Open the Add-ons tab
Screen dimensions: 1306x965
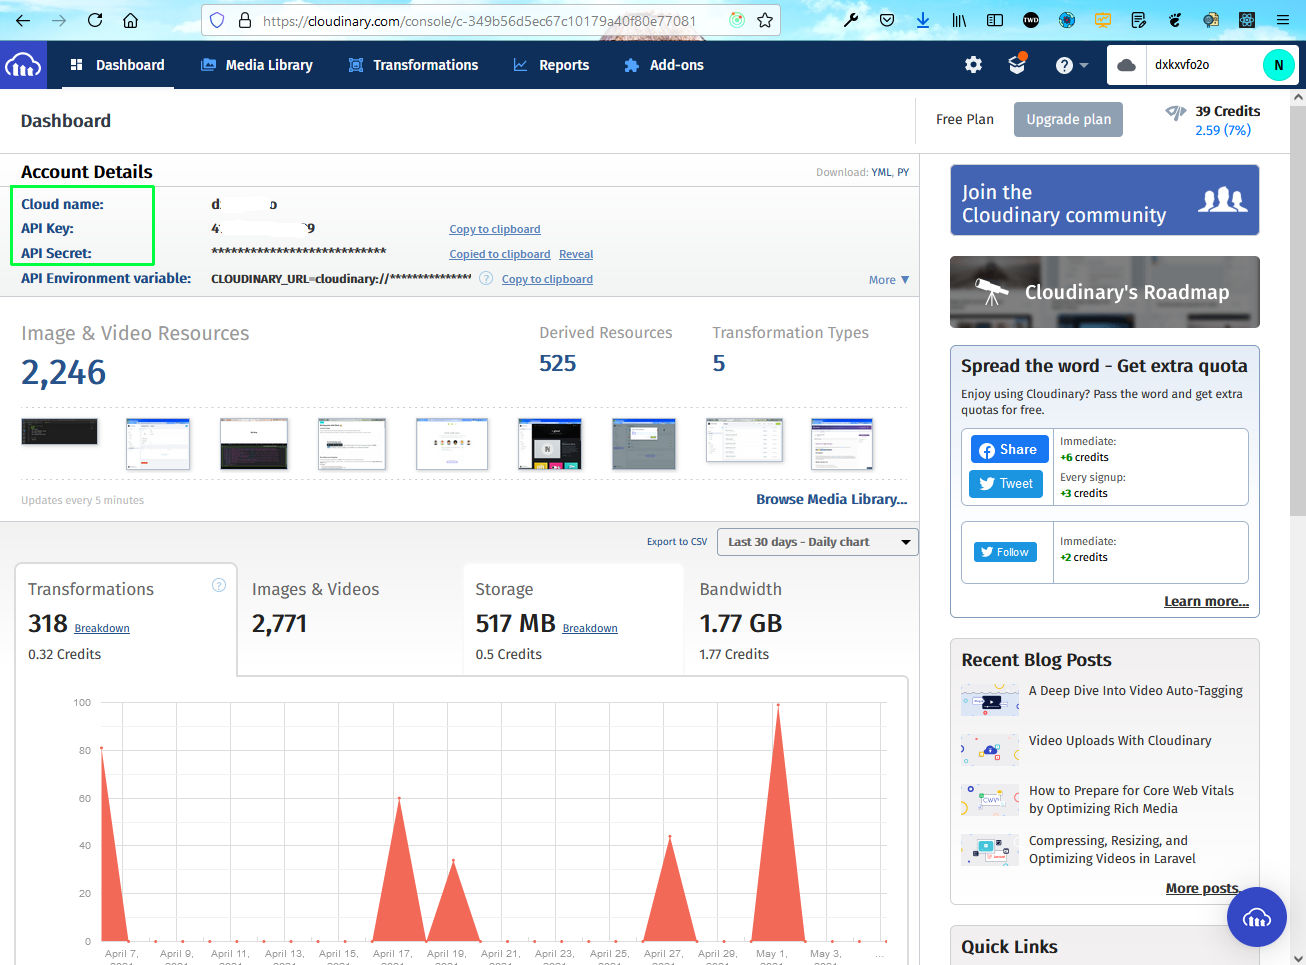(664, 65)
